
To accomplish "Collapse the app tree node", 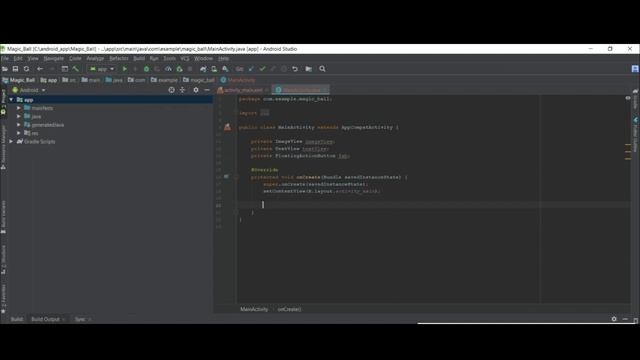I will 11,100.
